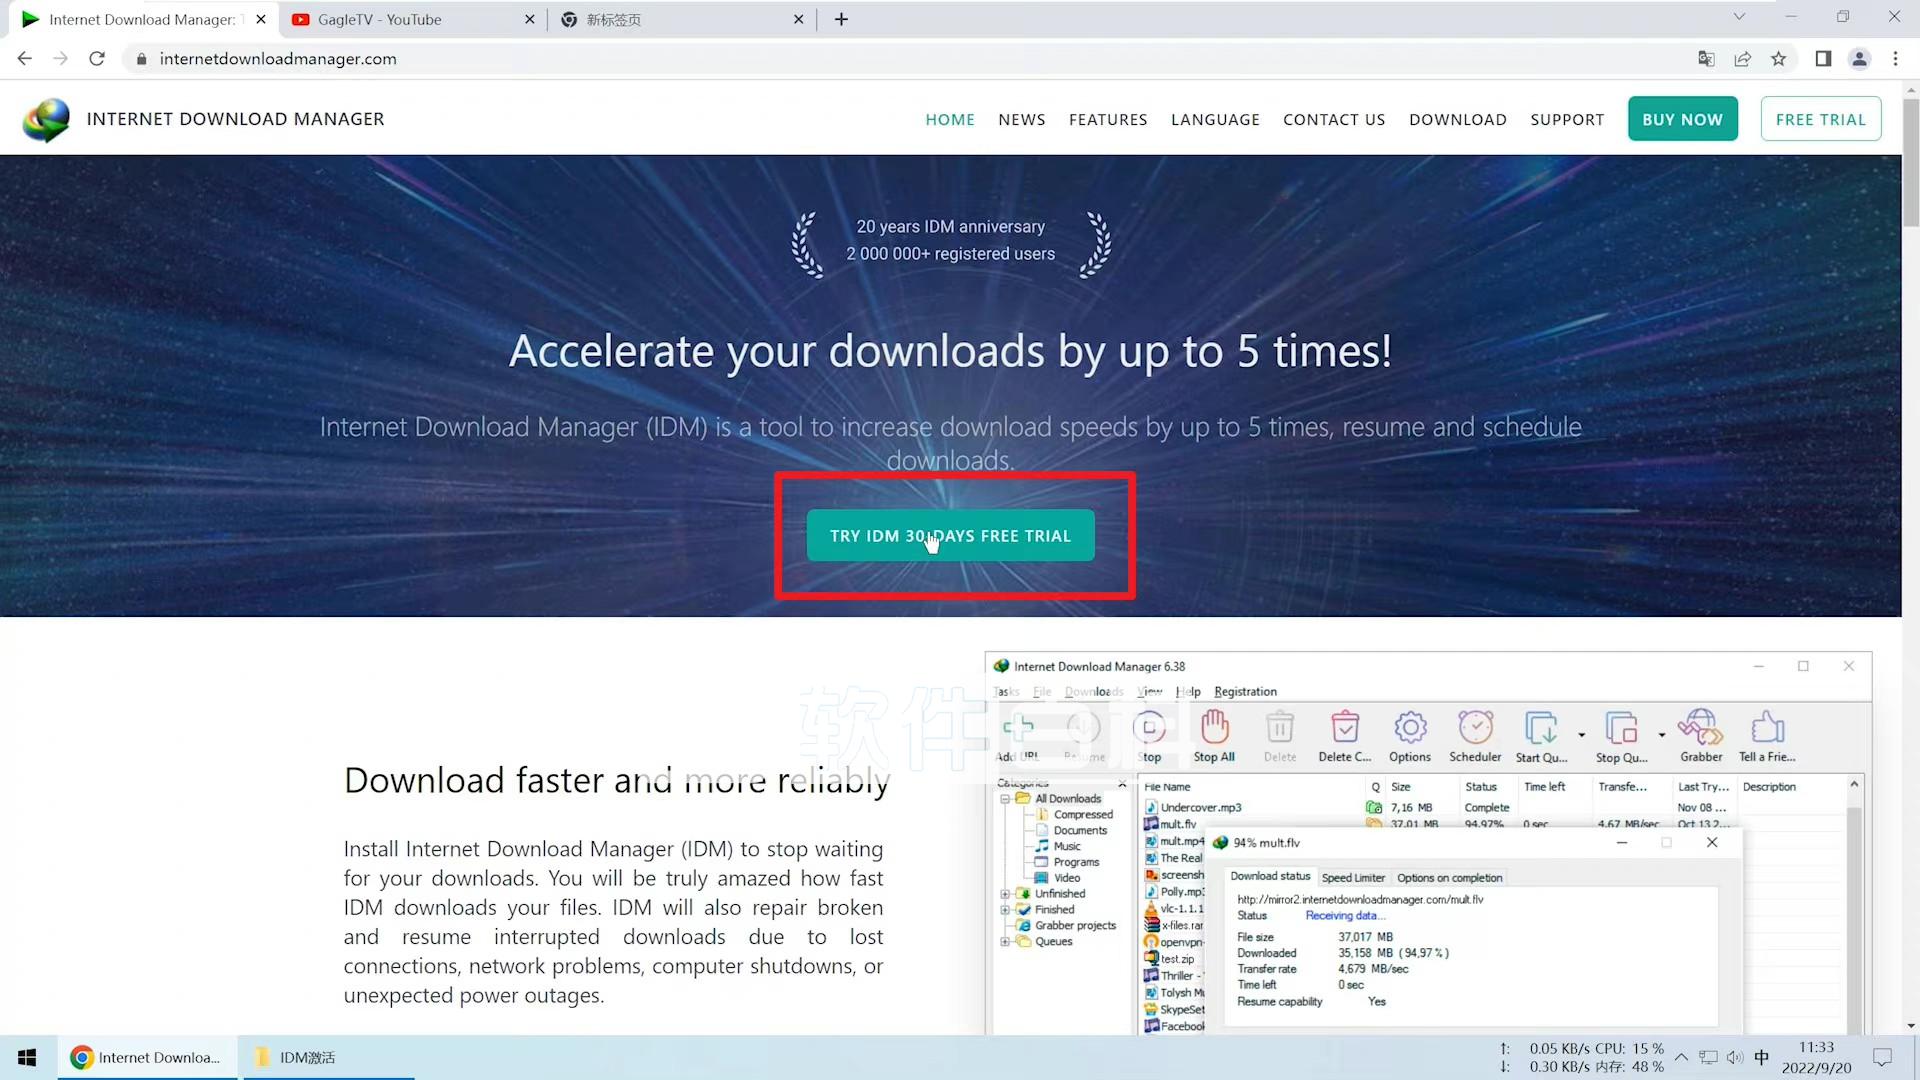This screenshot has width=1920, height=1080.
Task: Open Chrome three-dot menu
Action: coord(1895,59)
